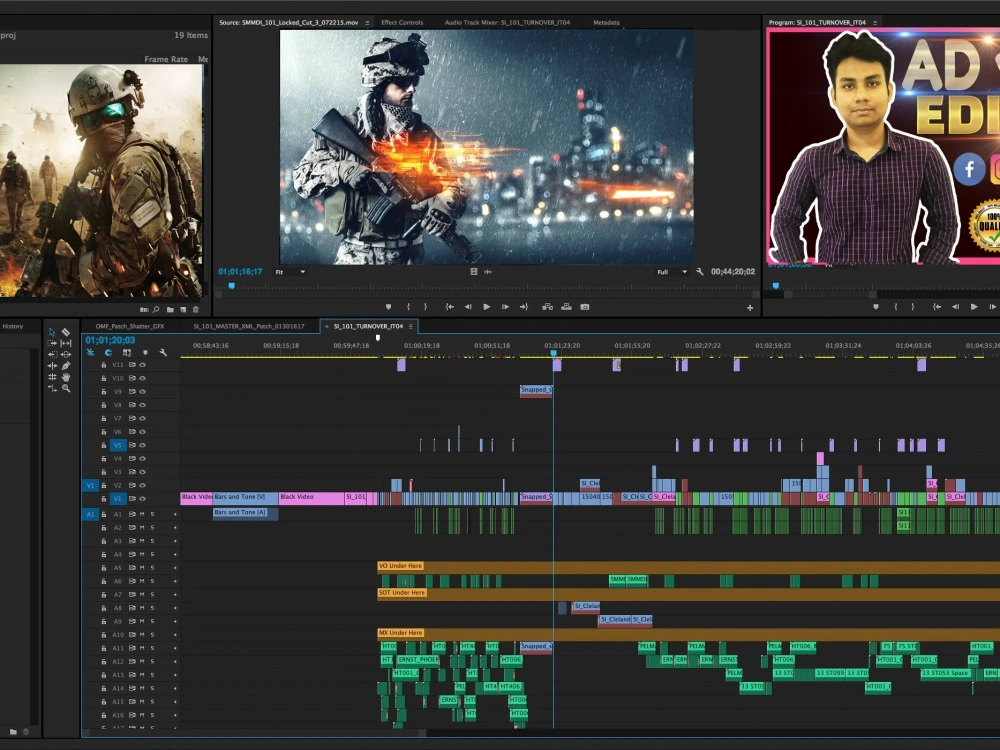The height and width of the screenshot is (750, 1000).
Task: Toggle nest sequences button in timeline header
Action: click(91, 353)
